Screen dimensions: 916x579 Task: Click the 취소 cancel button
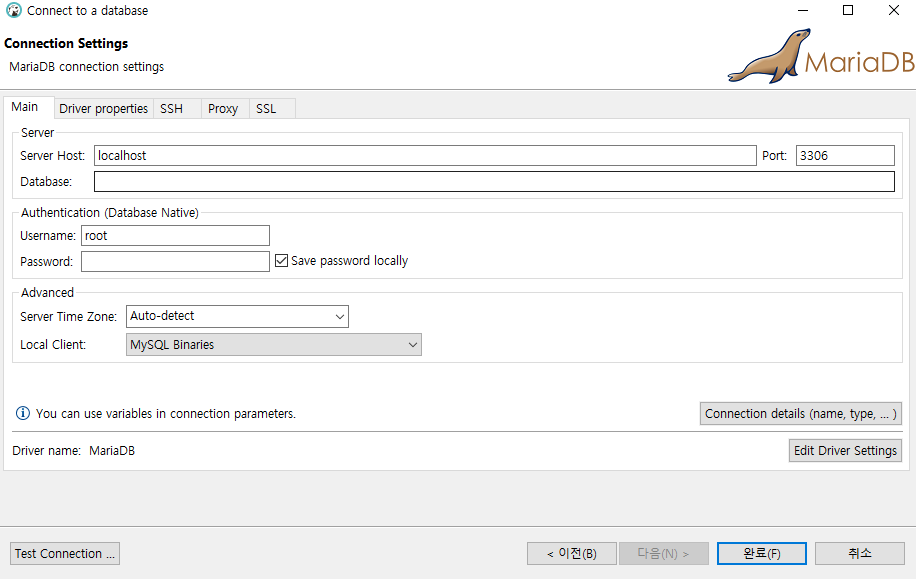click(x=859, y=553)
